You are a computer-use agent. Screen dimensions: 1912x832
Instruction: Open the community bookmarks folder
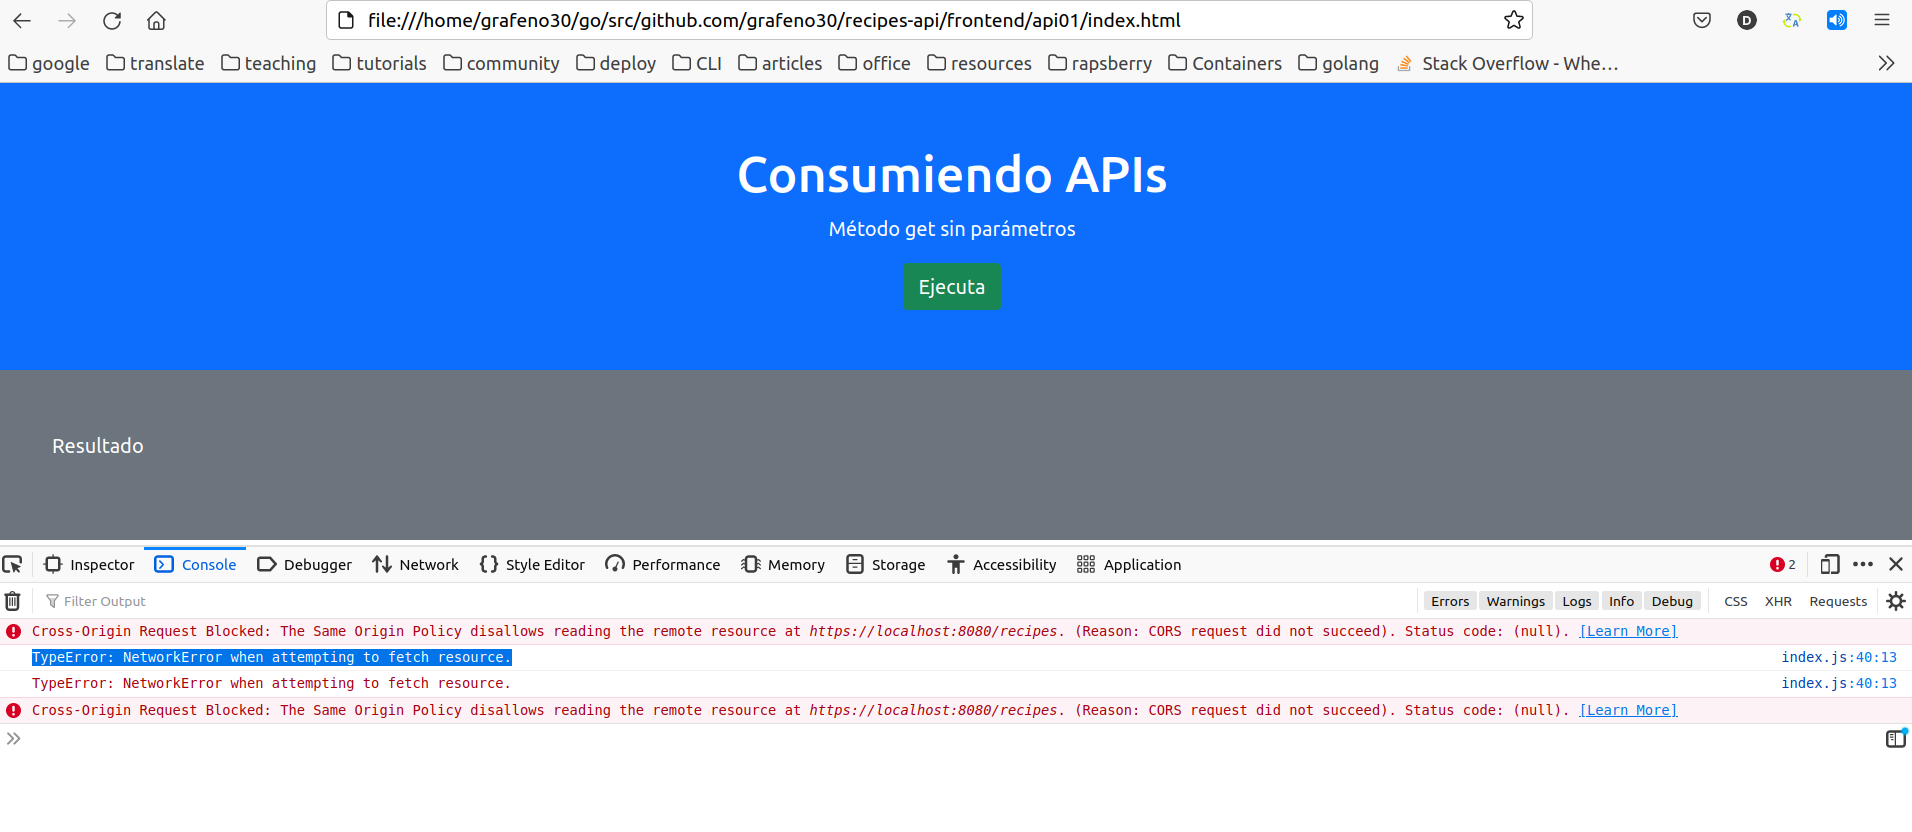point(501,63)
